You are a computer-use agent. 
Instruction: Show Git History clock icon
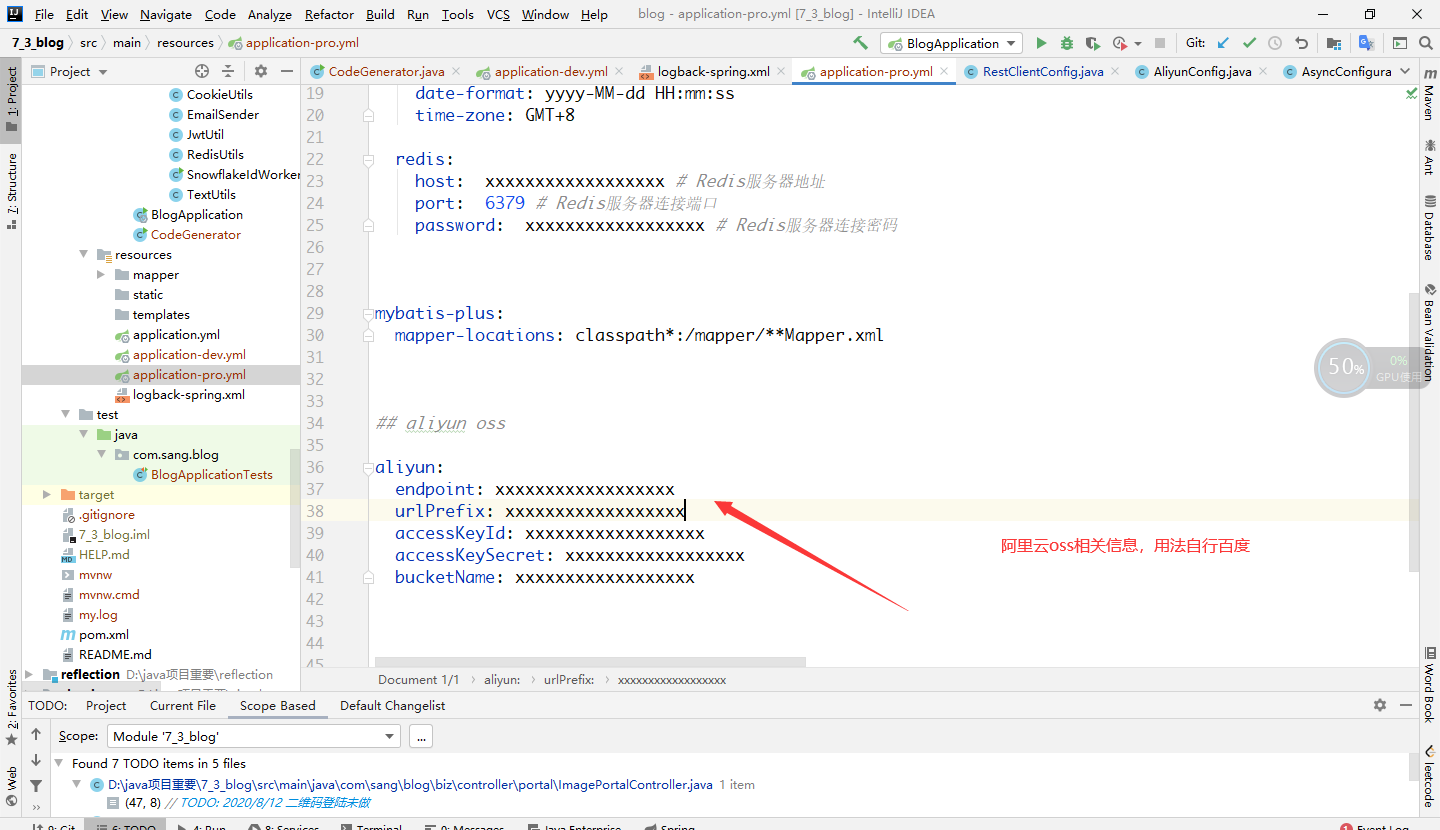[x=1275, y=43]
